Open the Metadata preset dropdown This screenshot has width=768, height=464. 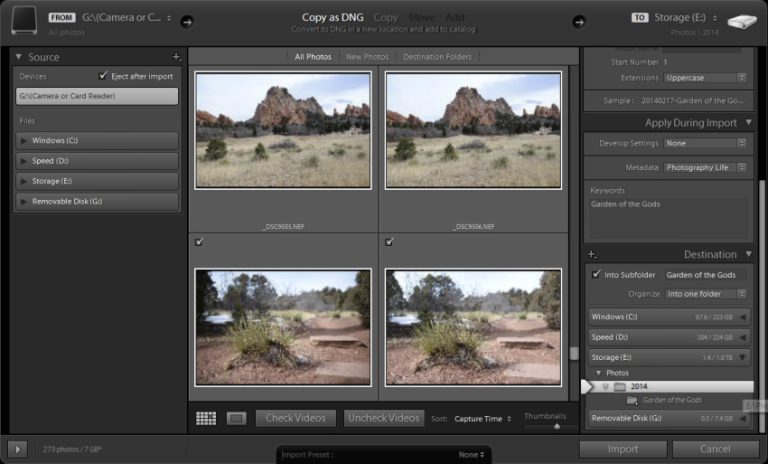tap(705, 168)
